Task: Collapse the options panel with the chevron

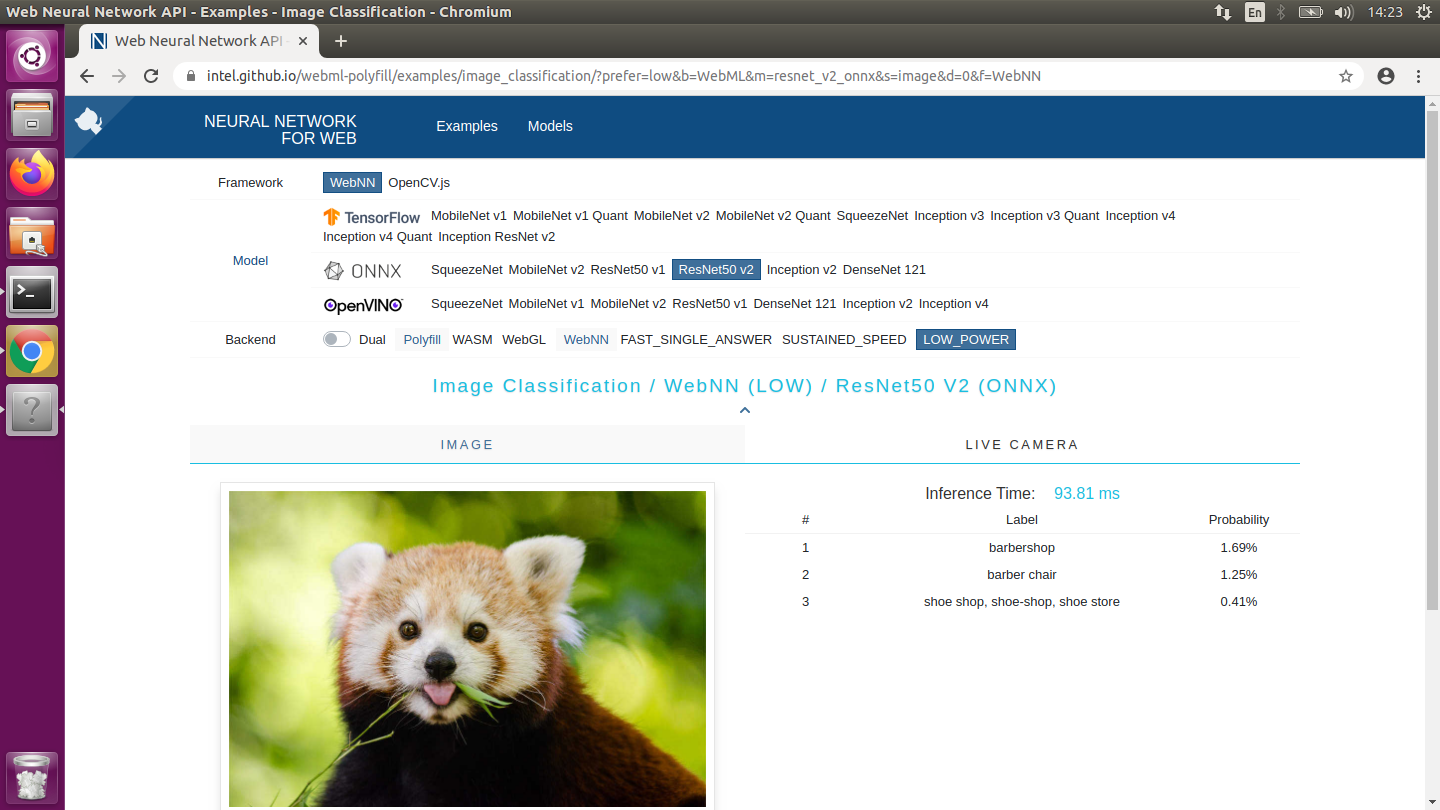Action: 745,410
